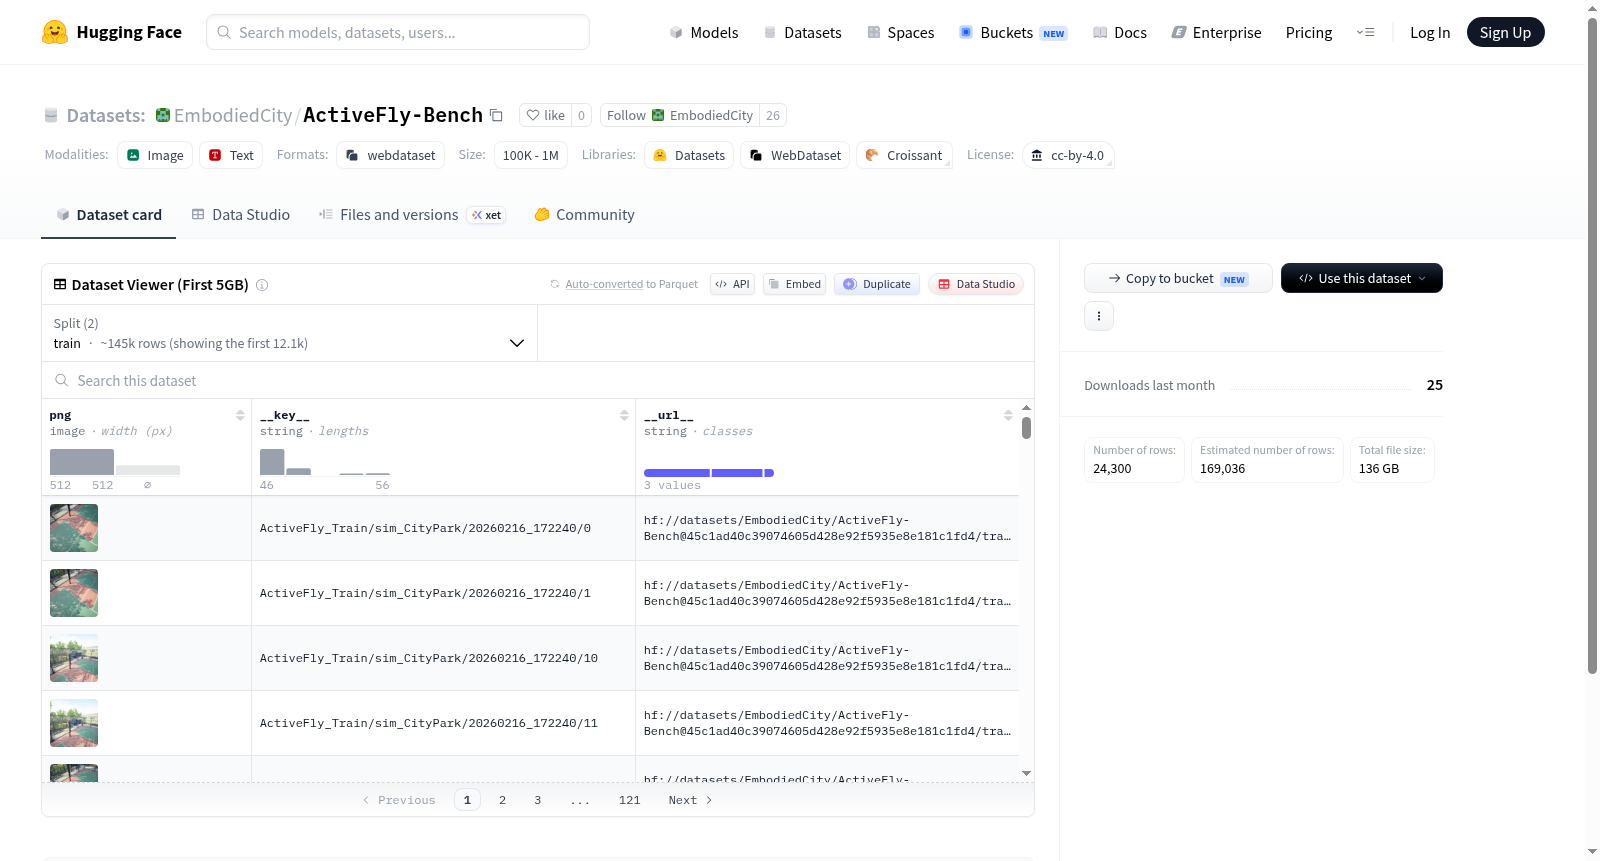Open the 26 followers count
Viewport: 1600px width, 861px height.
pos(773,115)
